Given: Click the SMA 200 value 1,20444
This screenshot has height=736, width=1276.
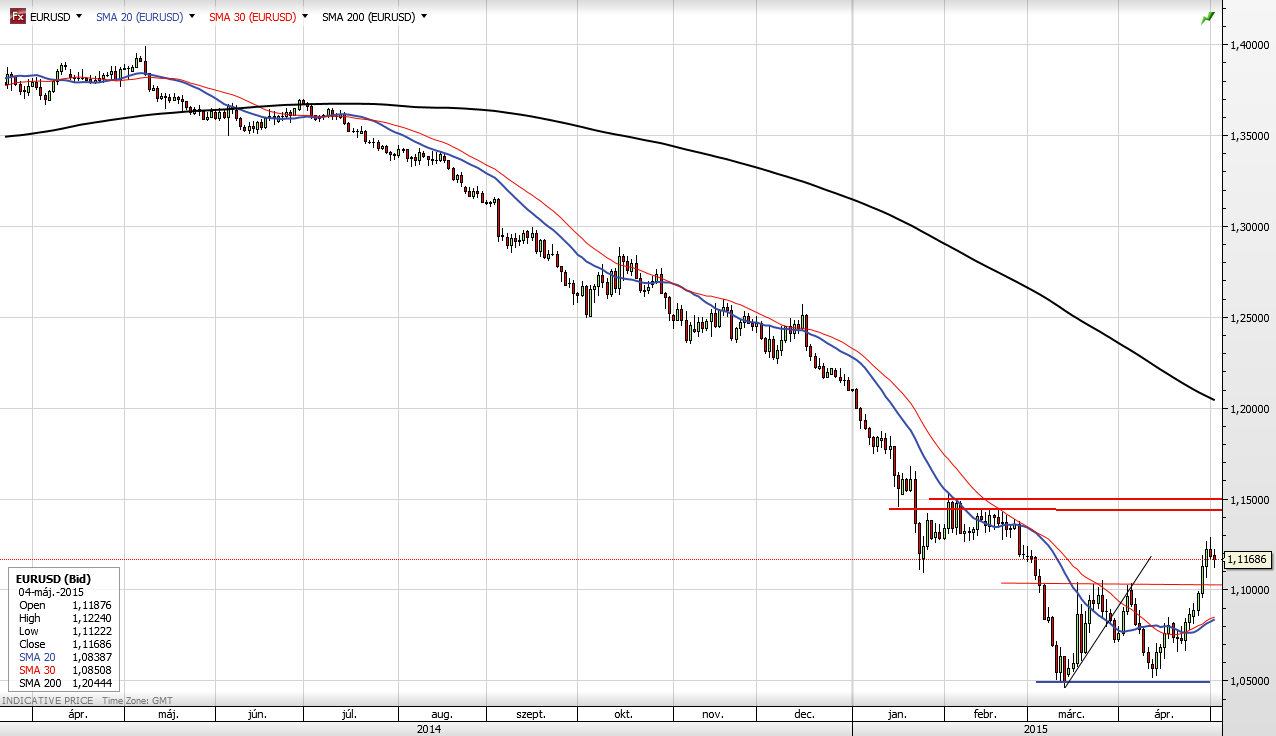Looking at the screenshot, I should tap(91, 683).
